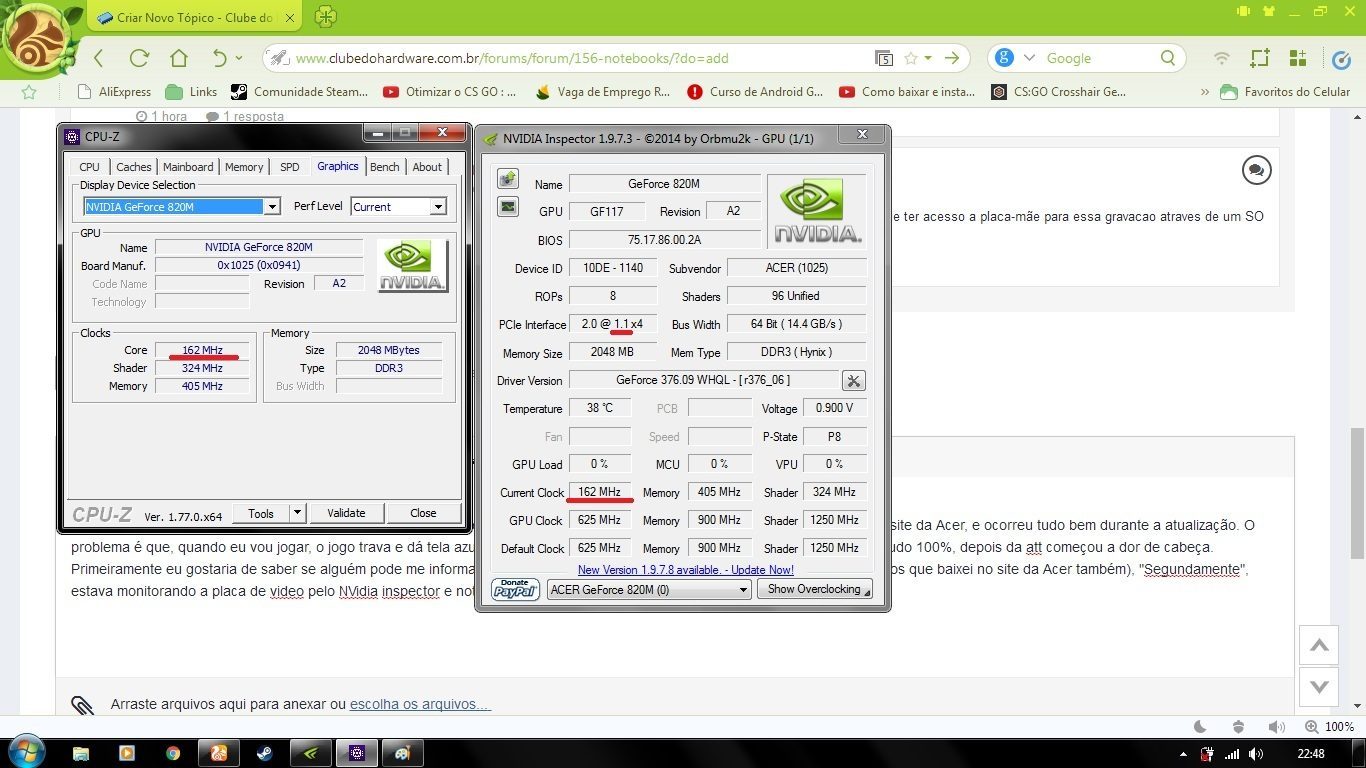Screen dimensions: 1366x768
Task: Open the Wi-Fi sharing icon in toolbar
Action: tap(1221, 58)
